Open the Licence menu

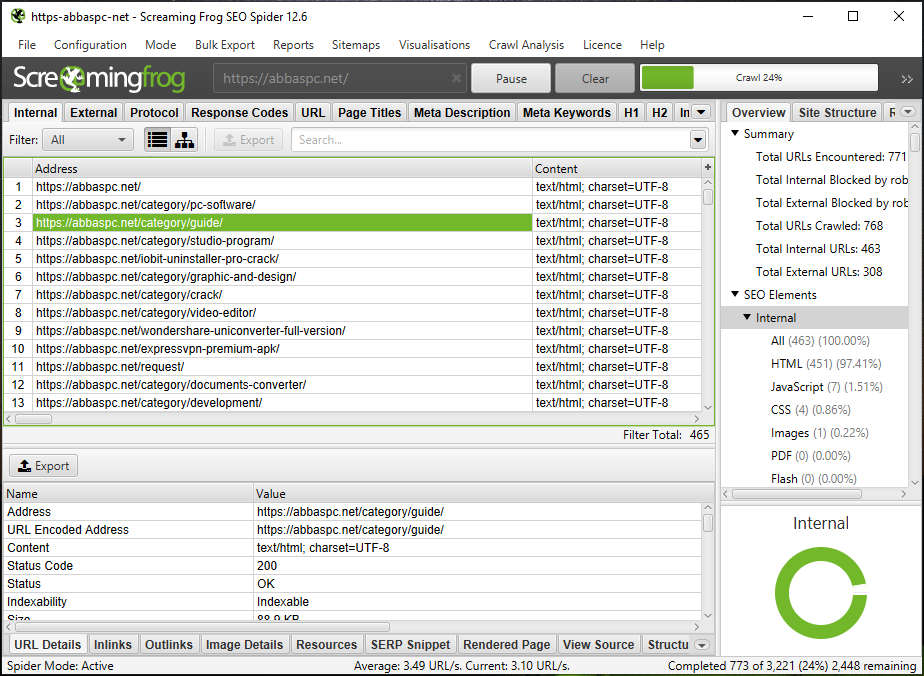point(602,45)
